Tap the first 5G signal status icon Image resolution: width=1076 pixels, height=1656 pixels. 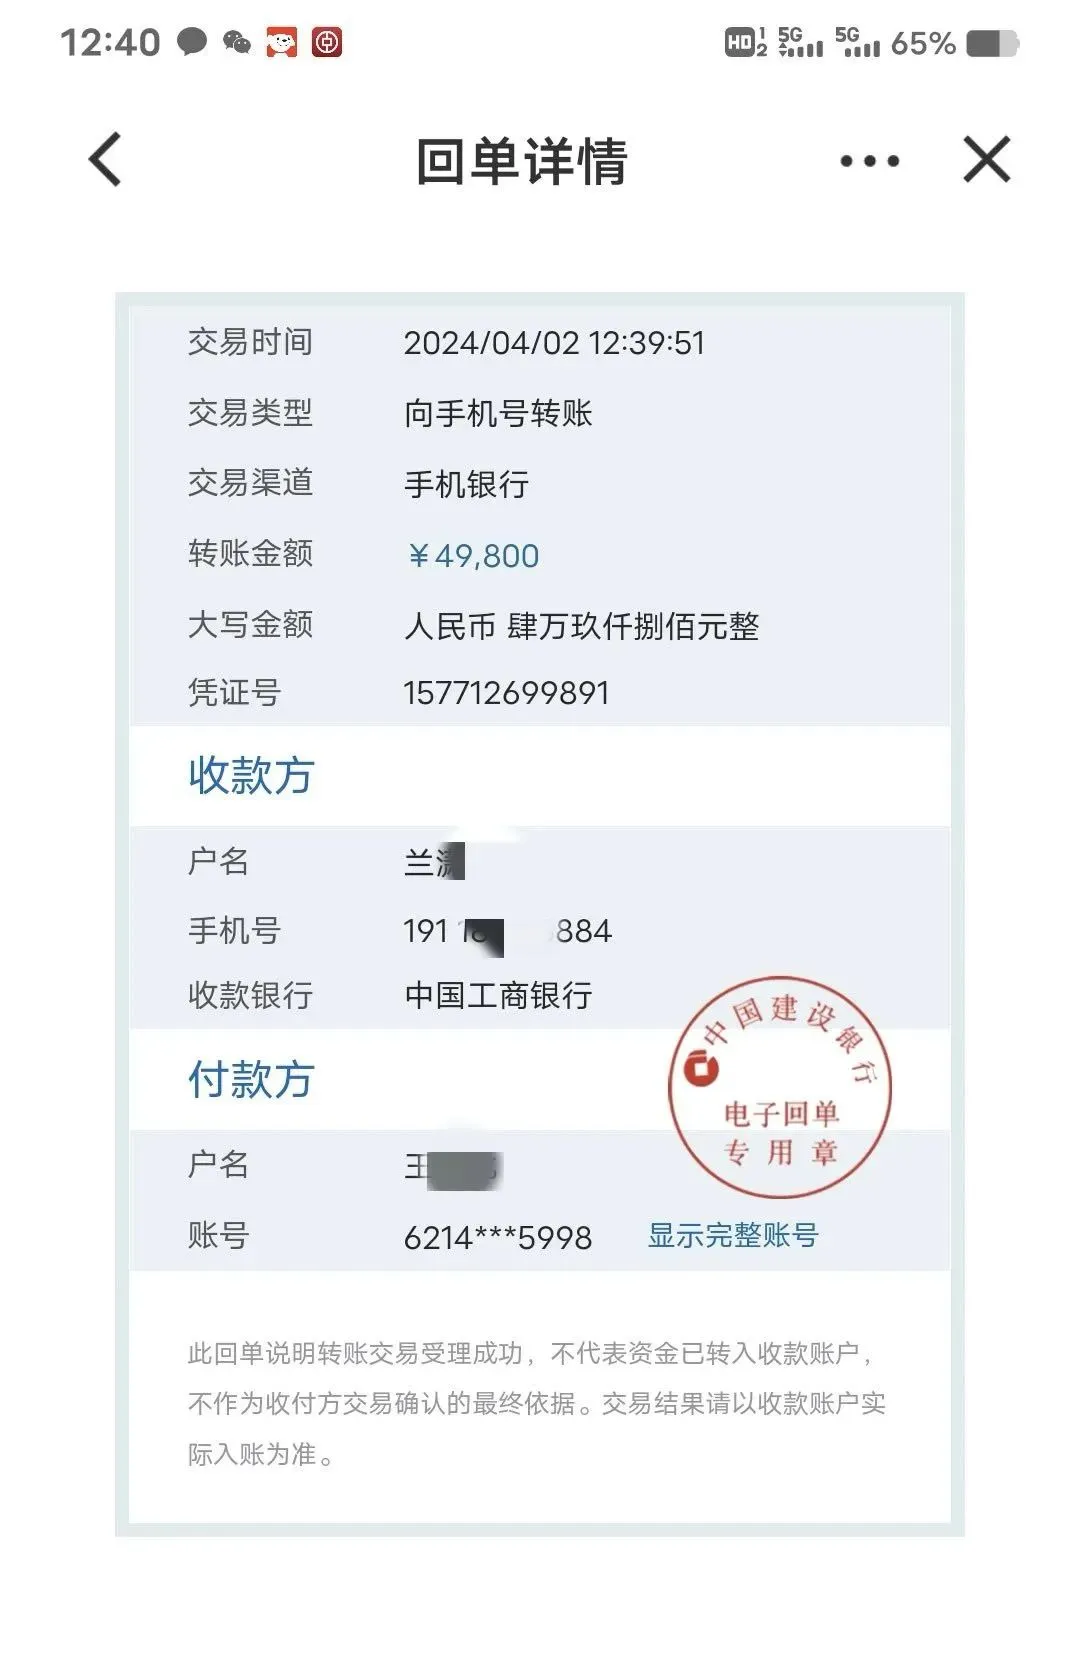(801, 42)
